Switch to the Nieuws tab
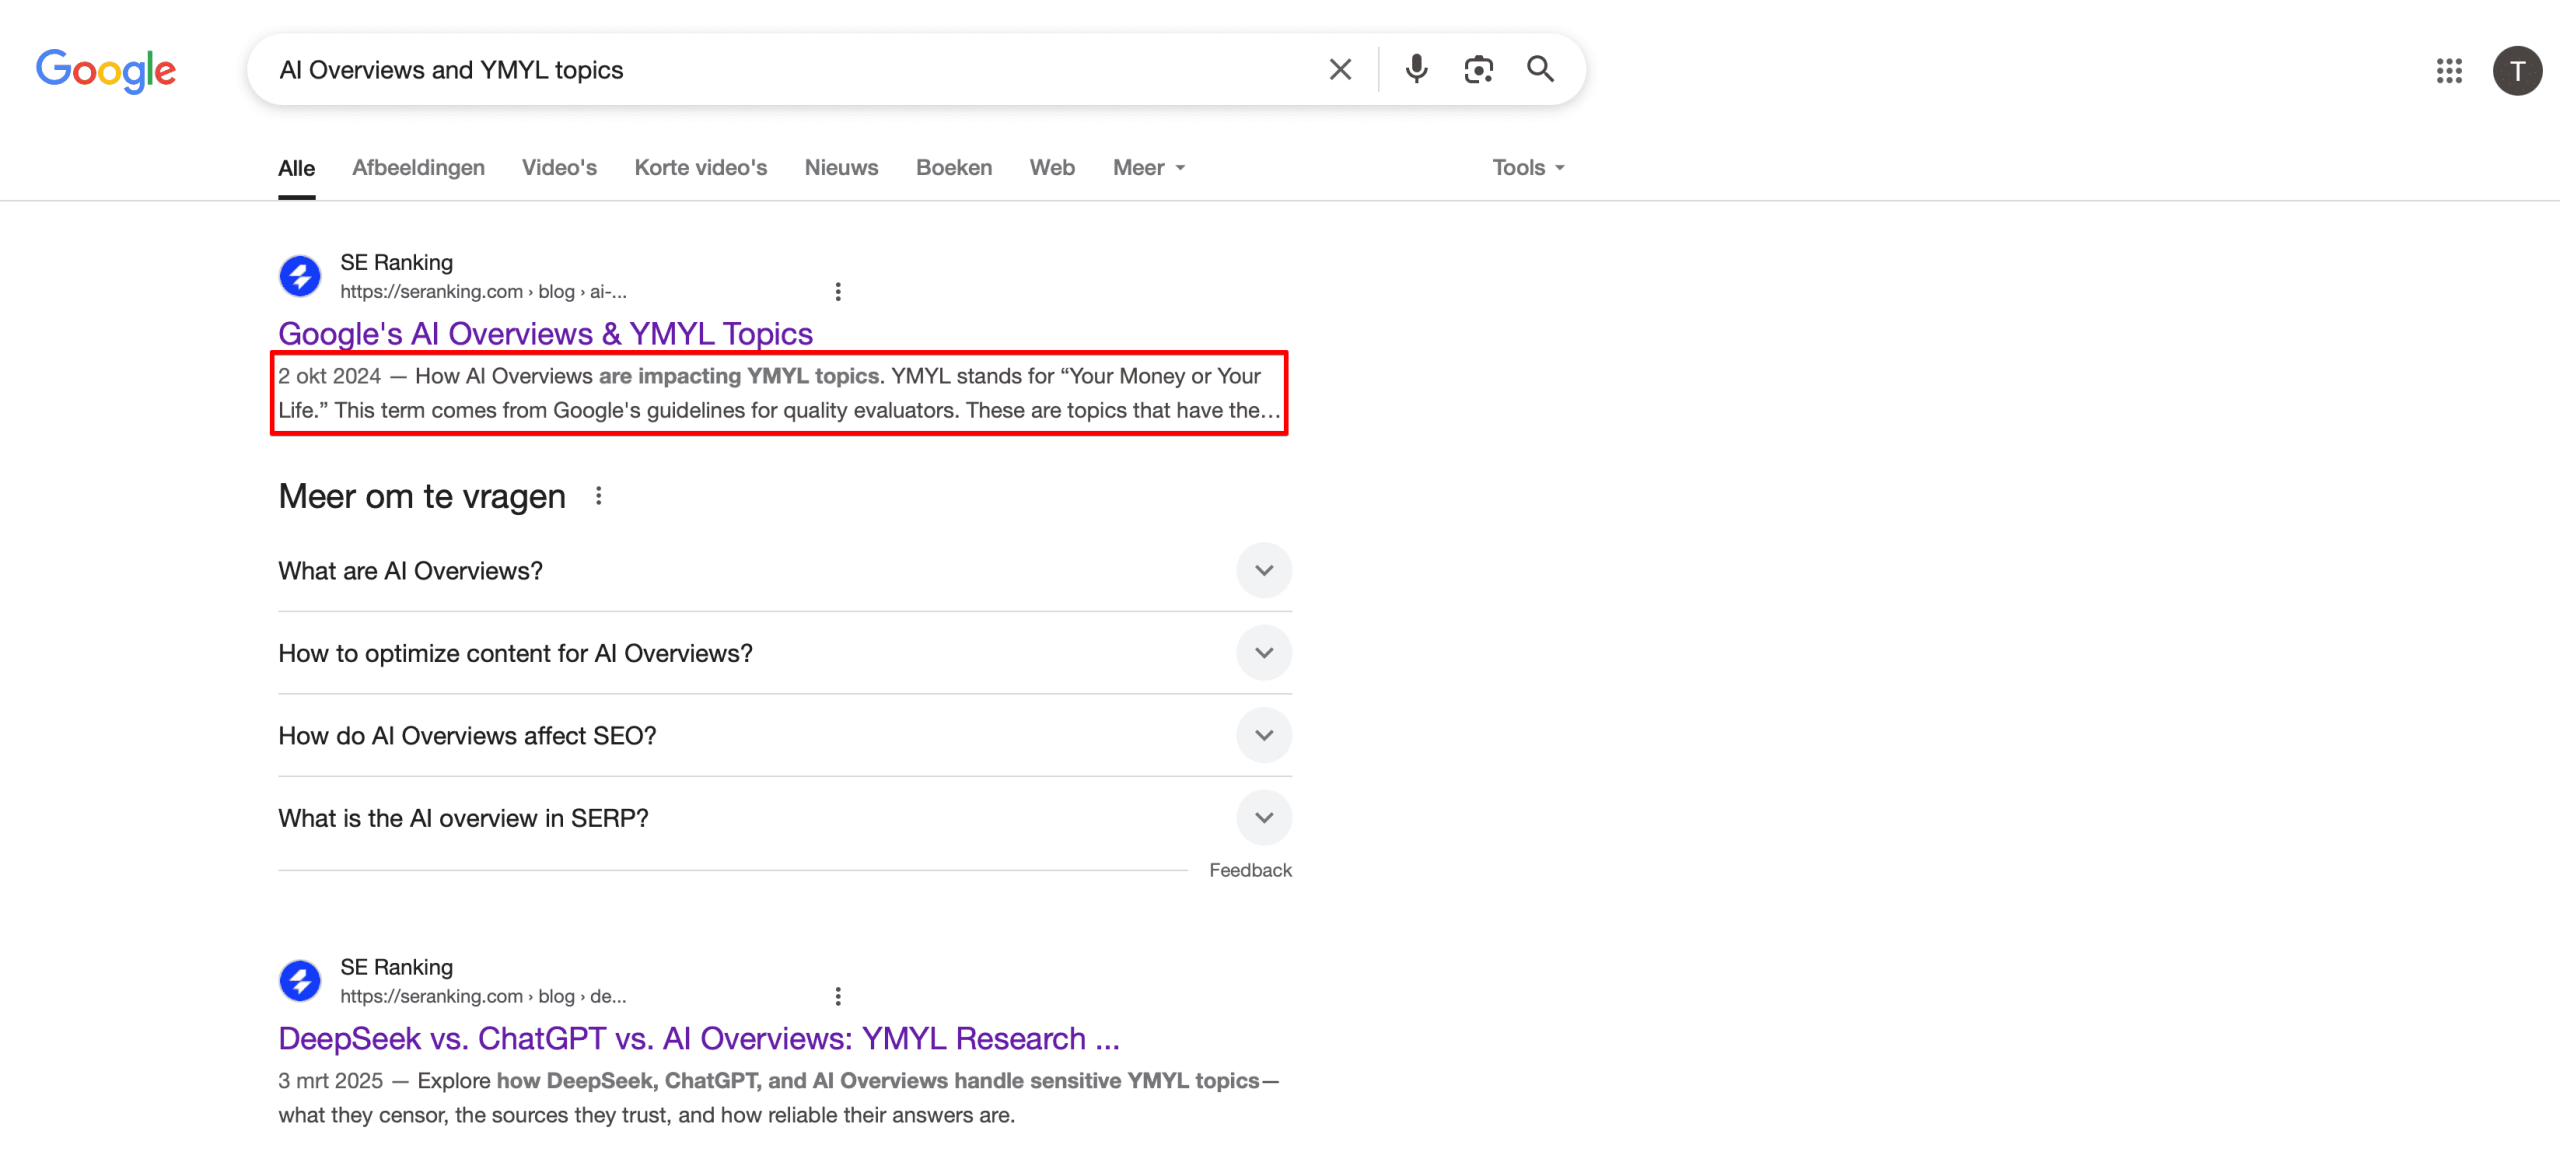 tap(841, 167)
